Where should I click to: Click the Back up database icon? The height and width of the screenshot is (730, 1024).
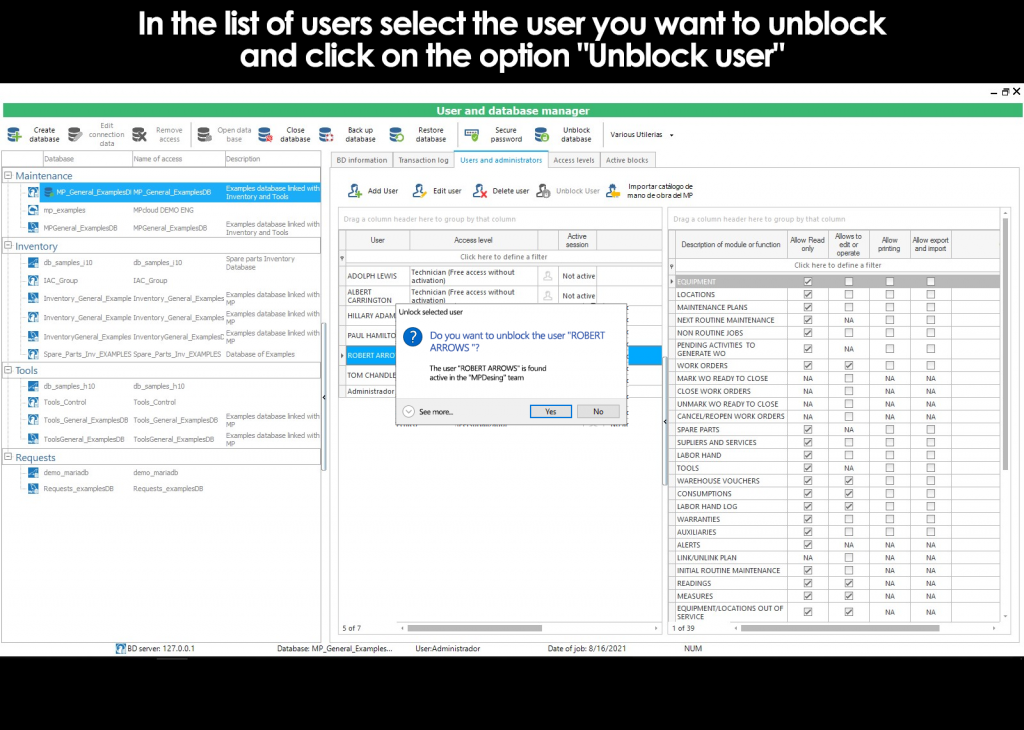tap(325, 135)
